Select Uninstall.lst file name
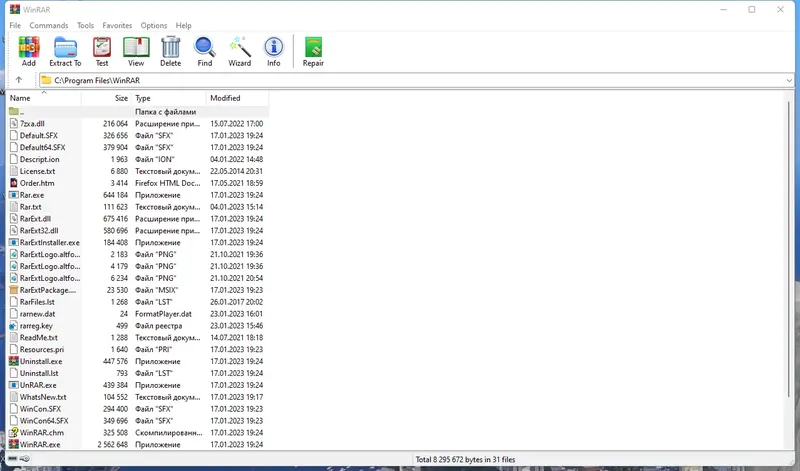The height and width of the screenshot is (471, 800). click(x=39, y=373)
